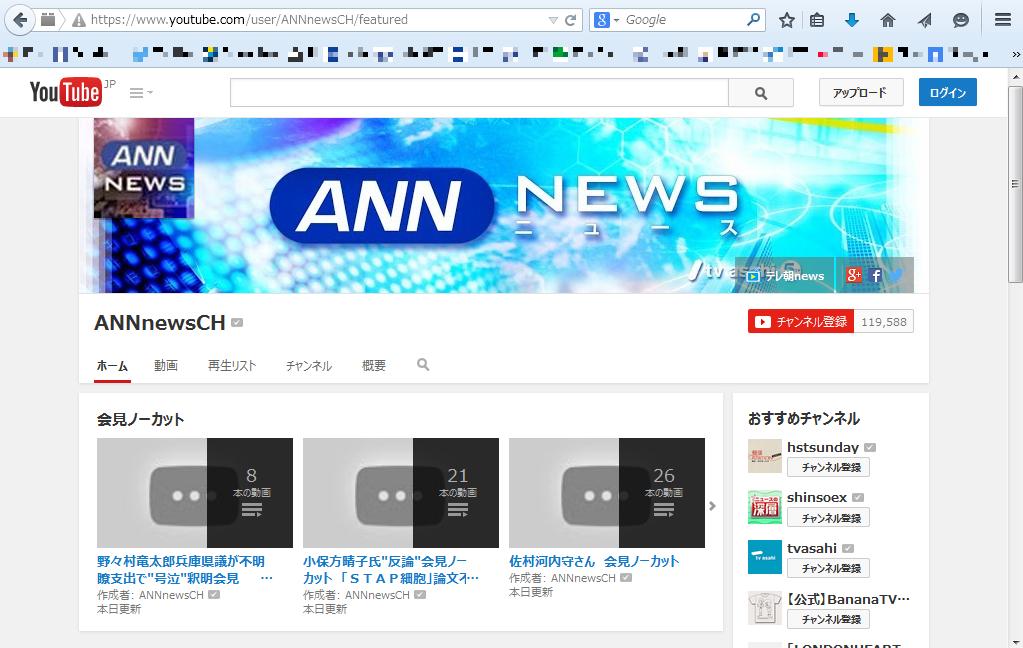Open the Twitter link on the banner
This screenshot has width=1023, height=648.
pyautogui.click(x=896, y=275)
